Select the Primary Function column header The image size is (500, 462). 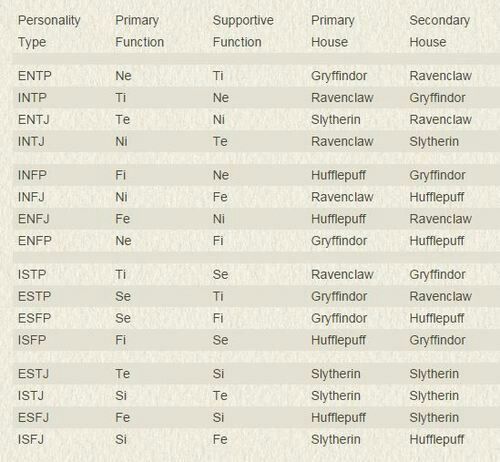[x=139, y=31]
